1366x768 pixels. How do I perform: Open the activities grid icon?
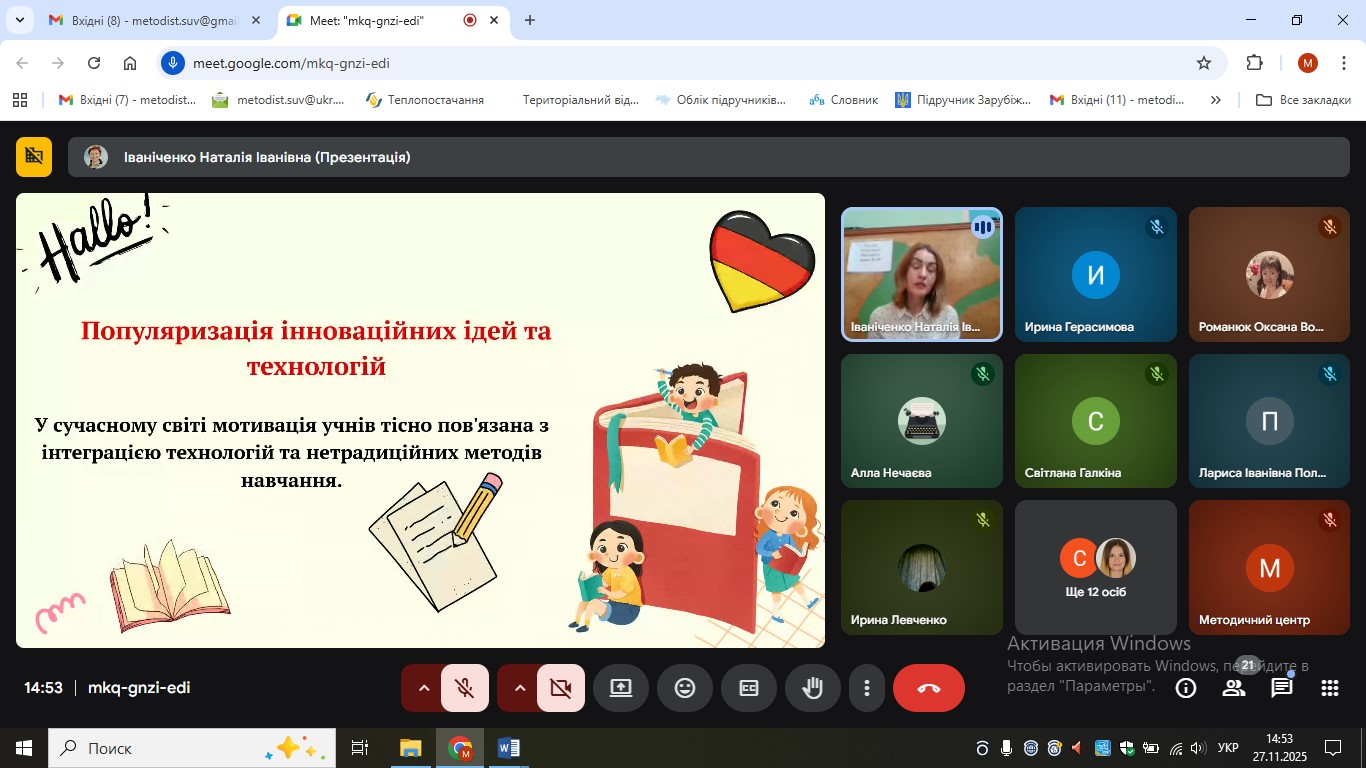(x=1330, y=688)
